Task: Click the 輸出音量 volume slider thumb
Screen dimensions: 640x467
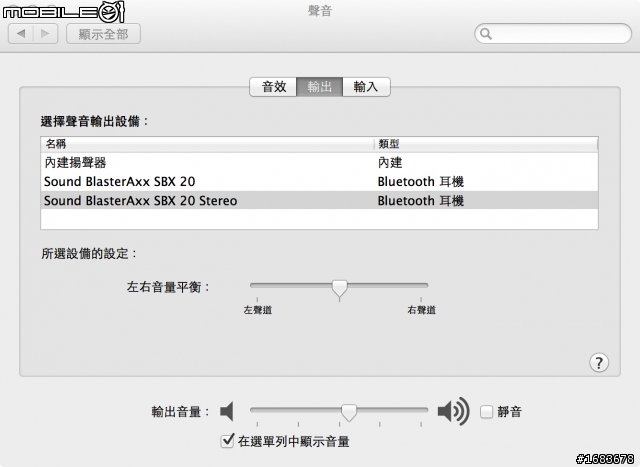Action: [349, 413]
